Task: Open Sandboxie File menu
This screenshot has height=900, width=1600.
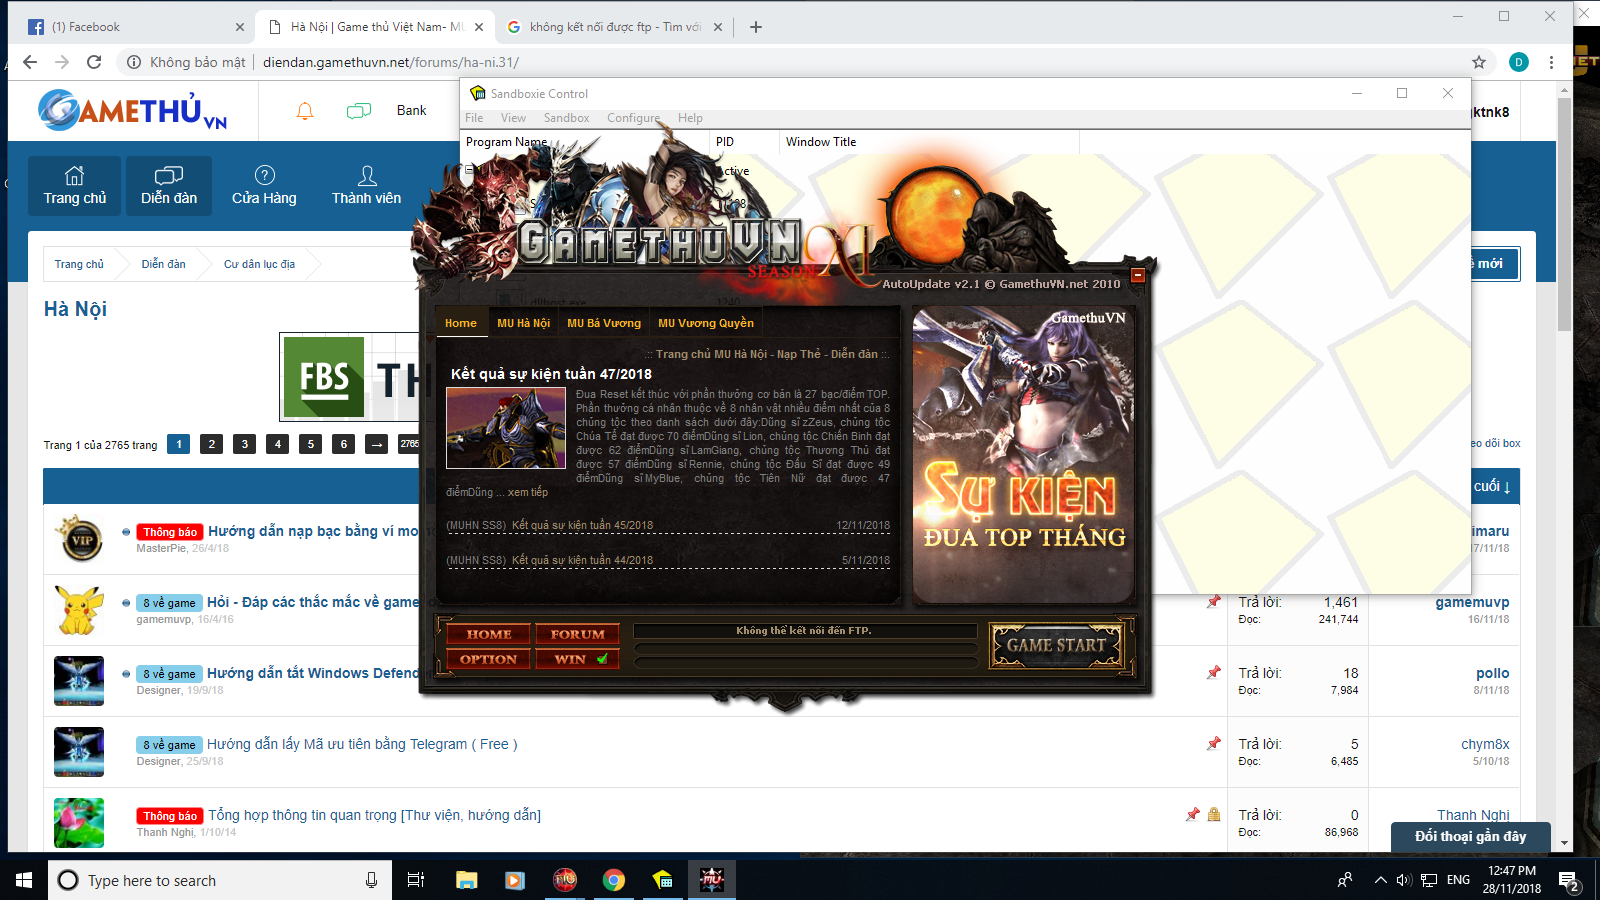Action: (474, 118)
